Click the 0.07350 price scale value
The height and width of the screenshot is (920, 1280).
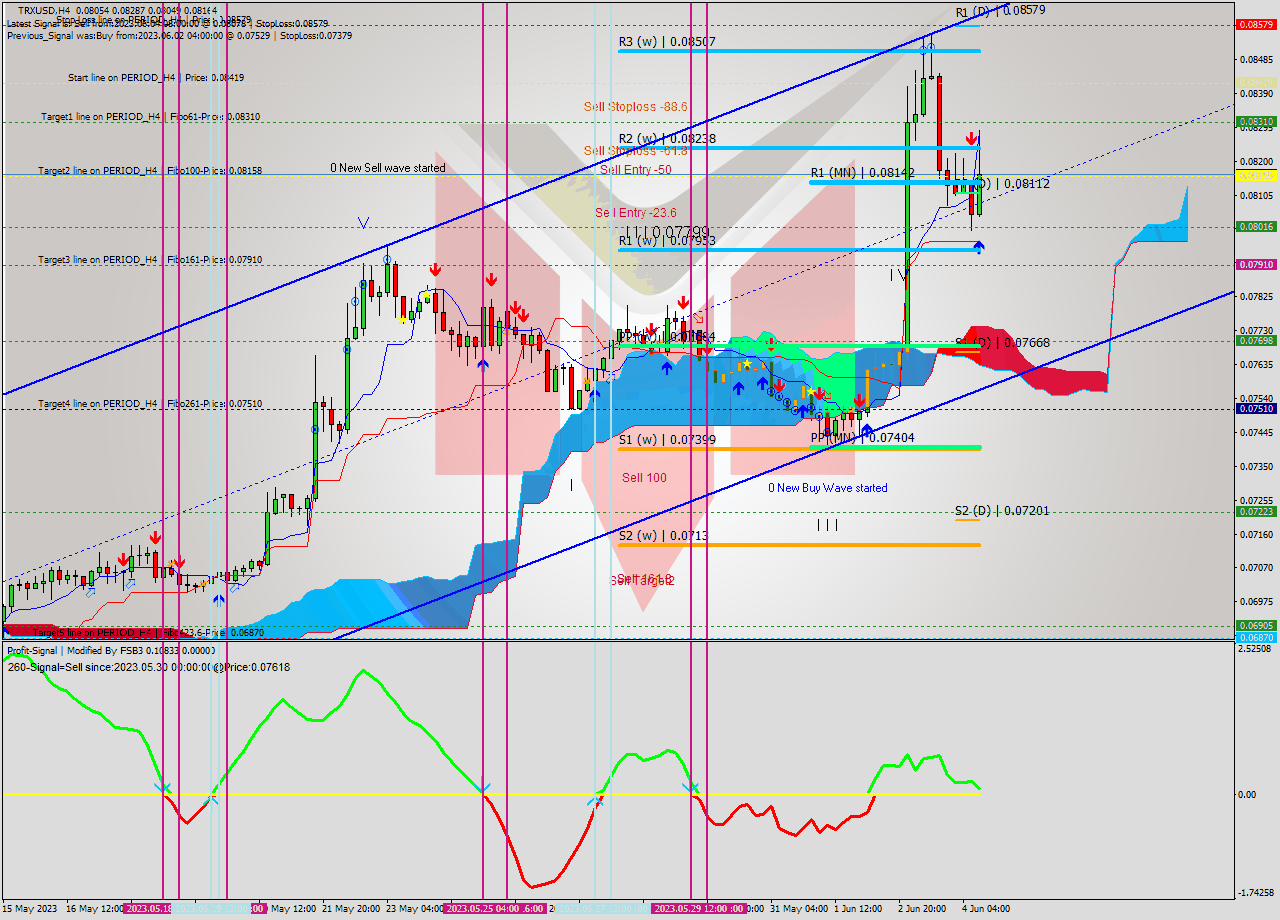click(1256, 467)
